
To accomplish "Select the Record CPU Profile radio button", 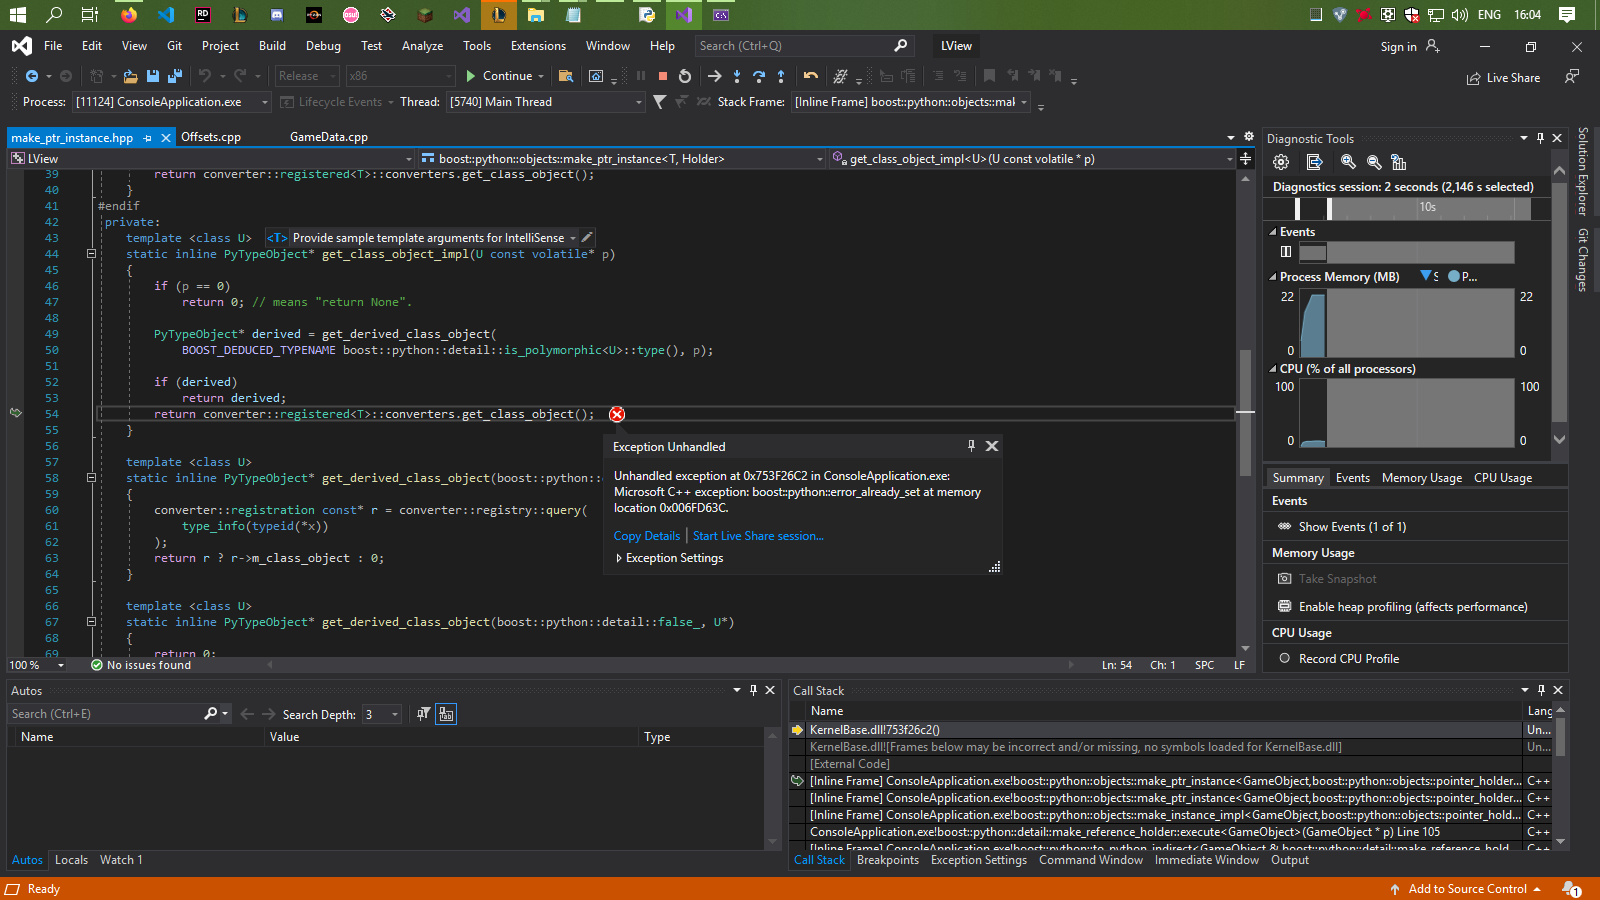I will [1285, 658].
